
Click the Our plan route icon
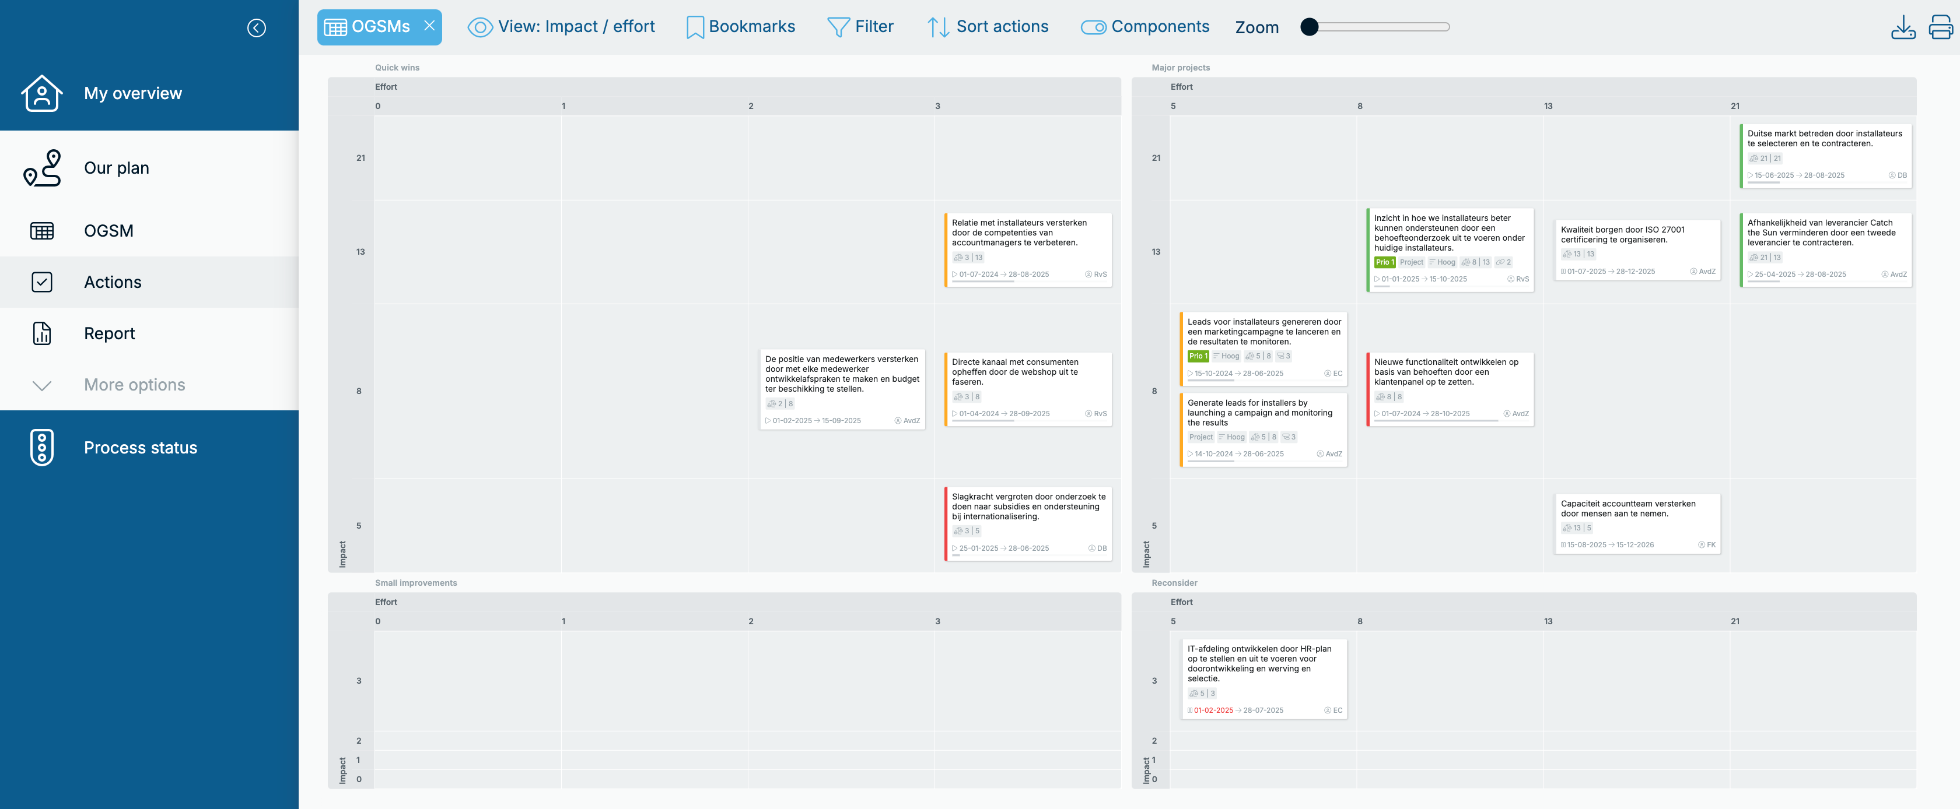click(x=42, y=168)
